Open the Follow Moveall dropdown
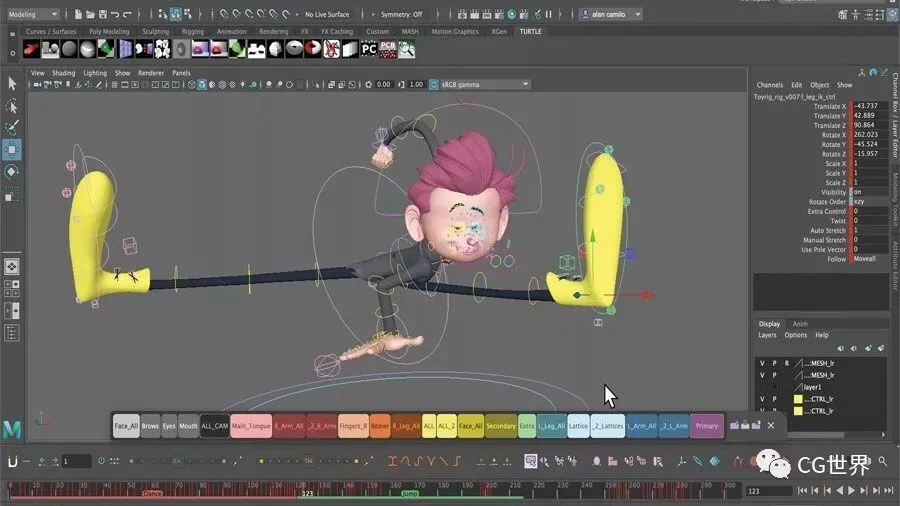The image size is (900, 506). tap(870, 259)
